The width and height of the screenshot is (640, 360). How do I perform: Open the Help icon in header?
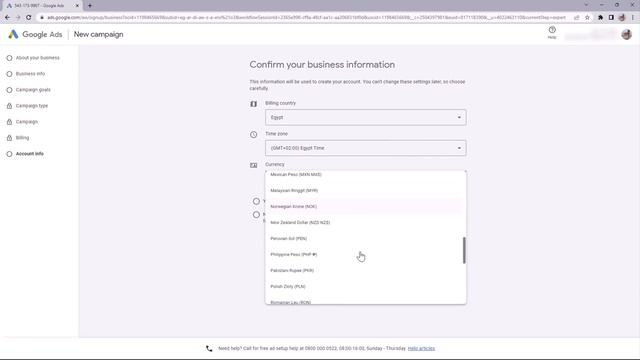click(x=552, y=32)
